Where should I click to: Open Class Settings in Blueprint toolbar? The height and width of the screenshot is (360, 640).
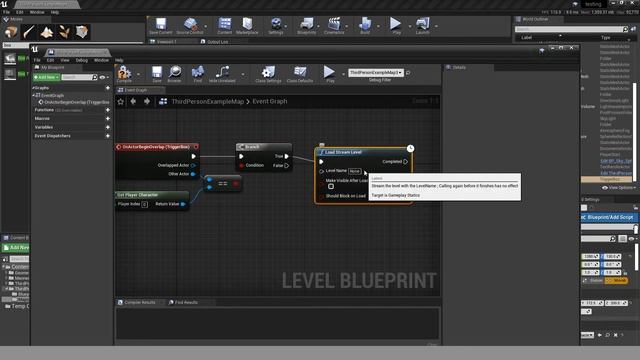point(268,73)
